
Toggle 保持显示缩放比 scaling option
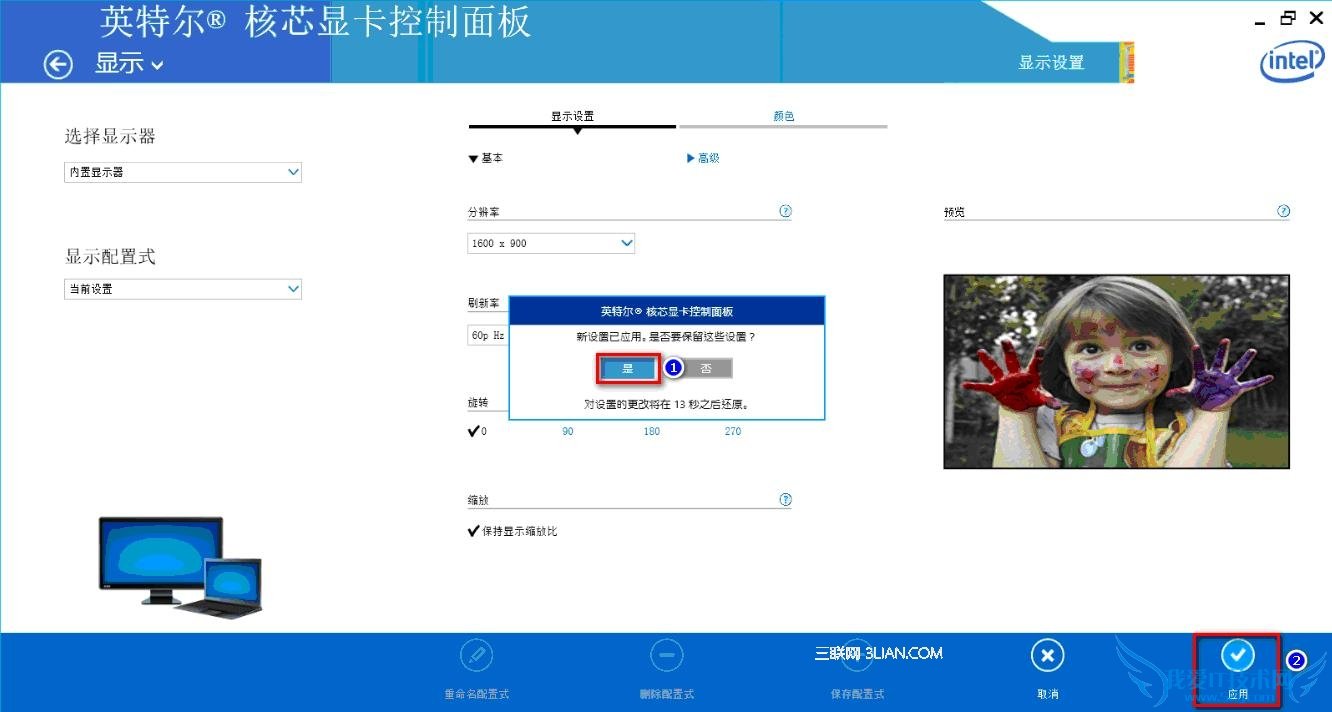[513, 531]
